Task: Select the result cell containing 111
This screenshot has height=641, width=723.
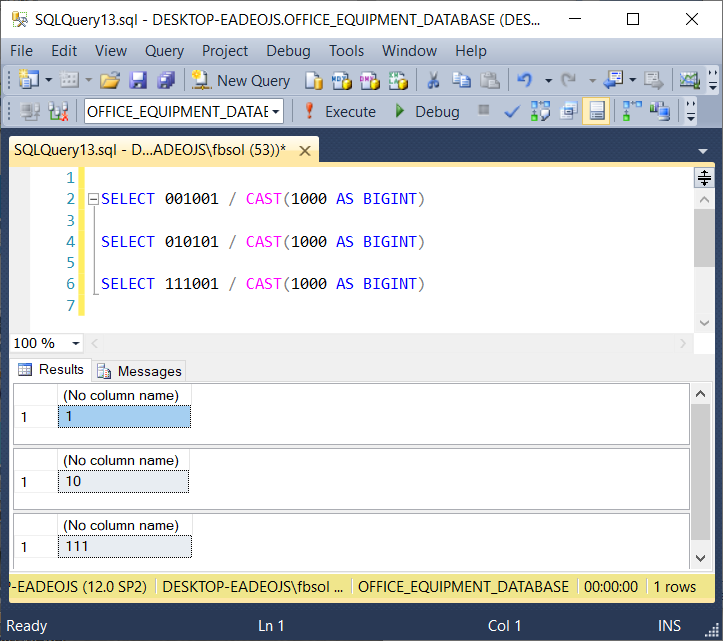Action: coord(124,546)
